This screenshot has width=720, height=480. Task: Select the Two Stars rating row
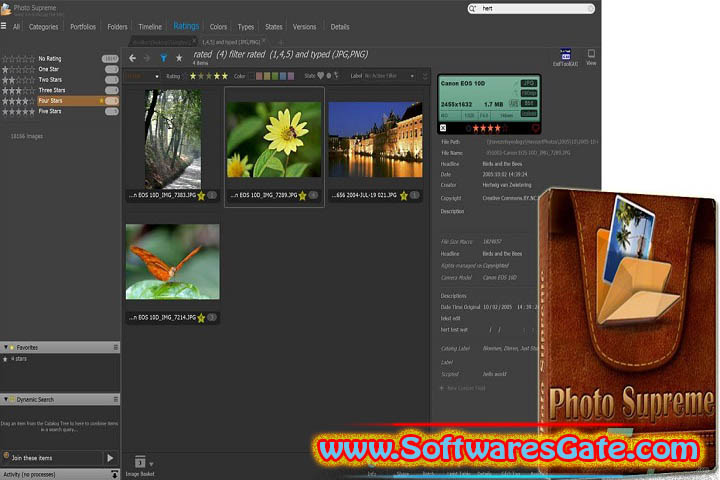click(x=60, y=80)
